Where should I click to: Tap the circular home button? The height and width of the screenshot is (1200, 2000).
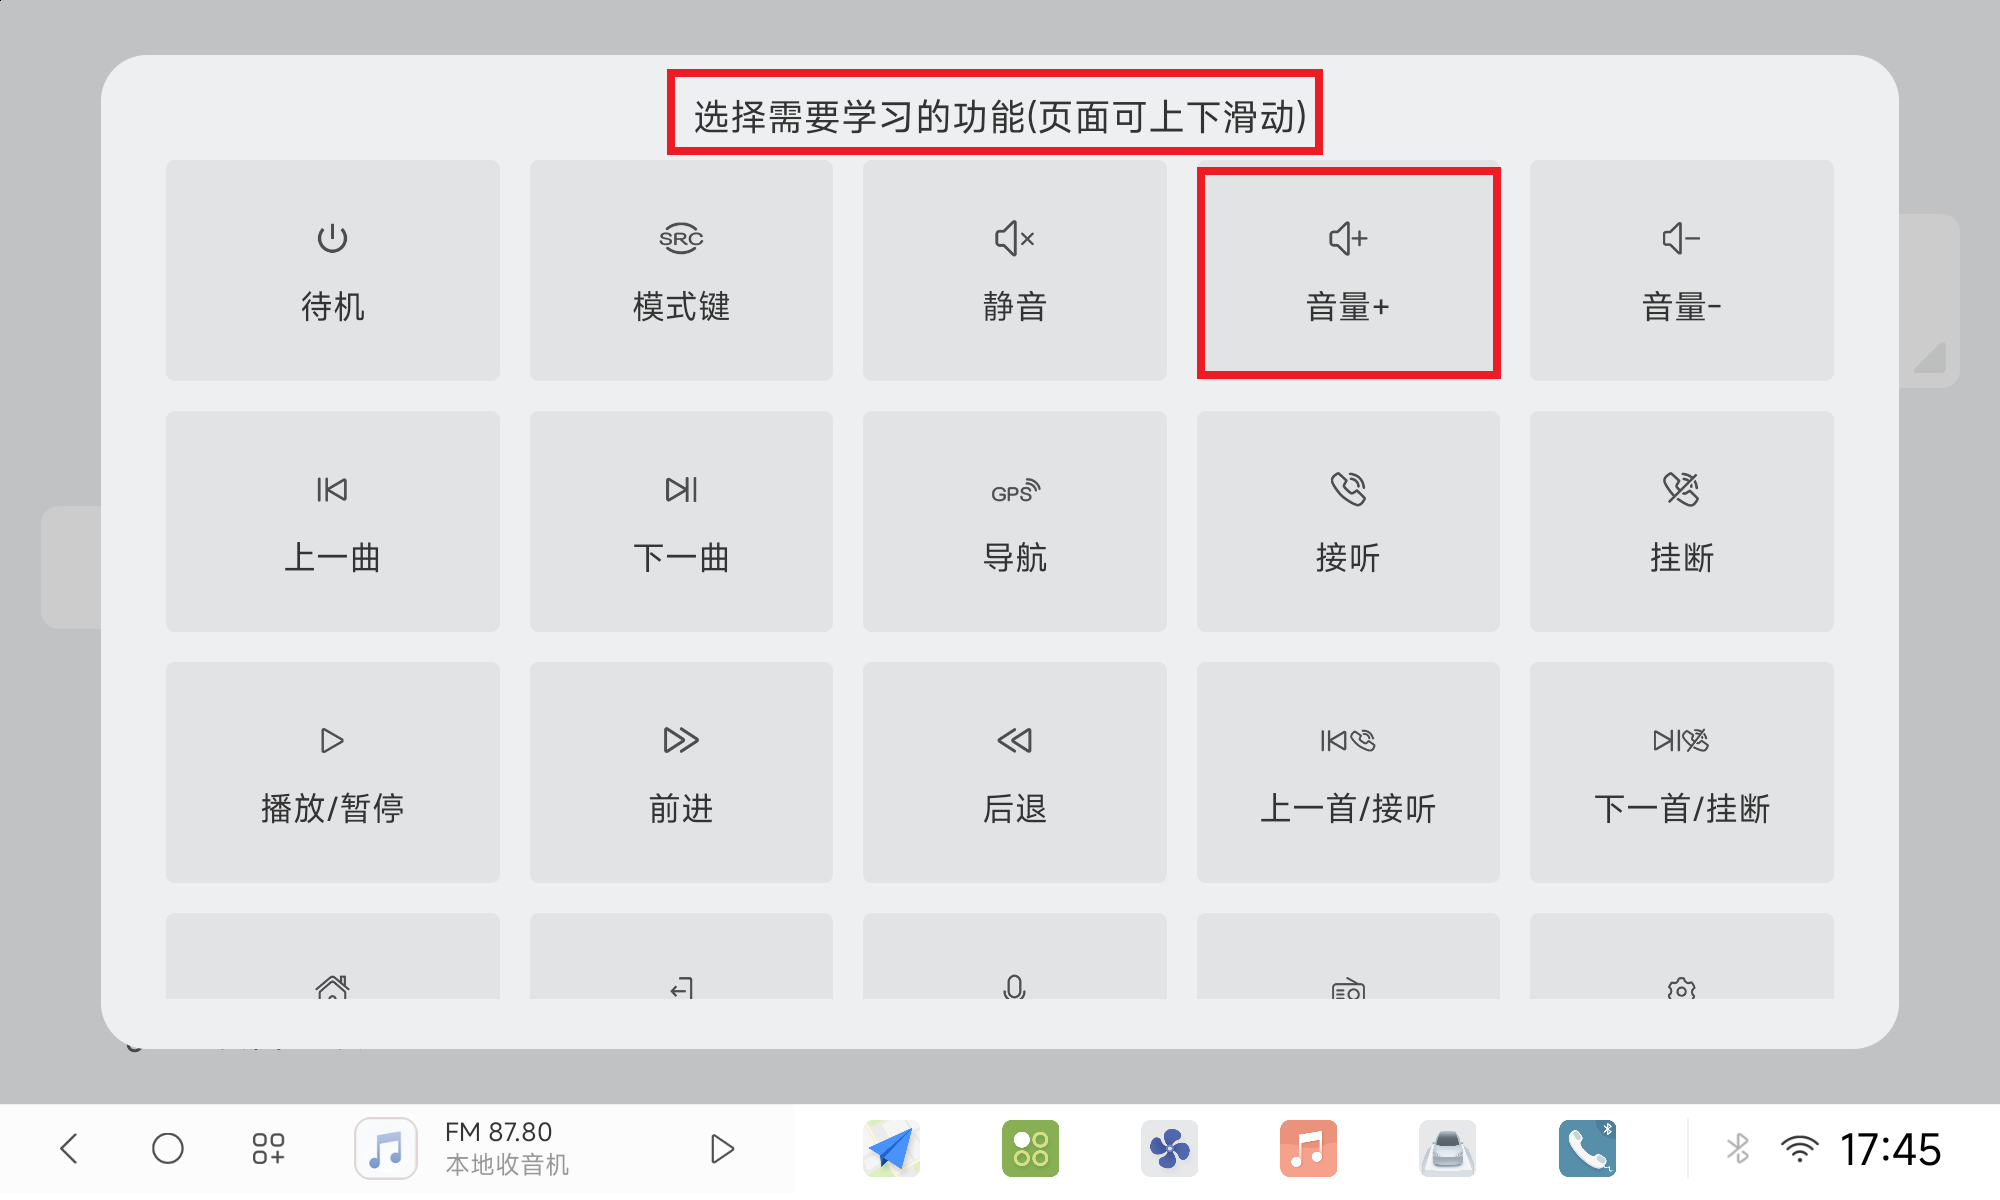[x=168, y=1148]
